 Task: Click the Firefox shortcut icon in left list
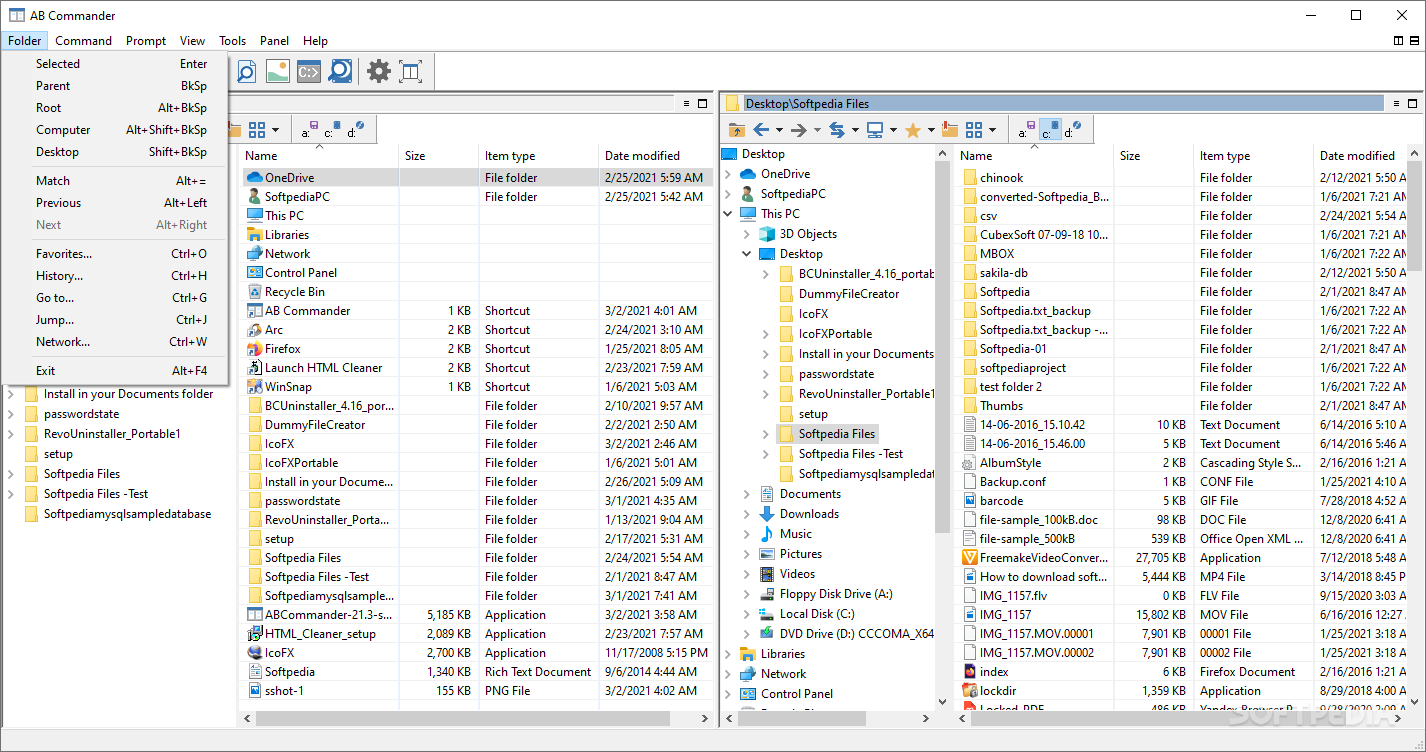tap(254, 349)
